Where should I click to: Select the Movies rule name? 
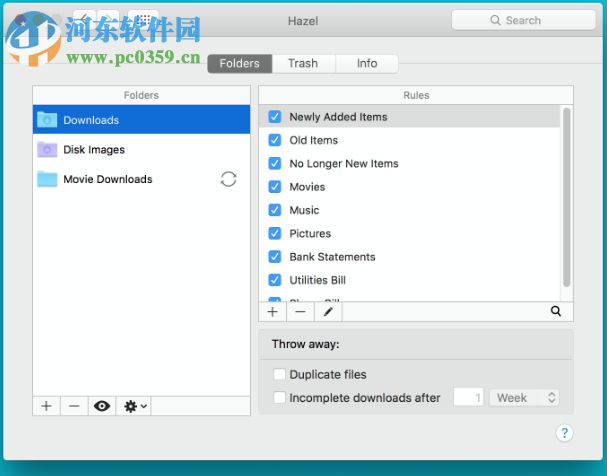307,187
